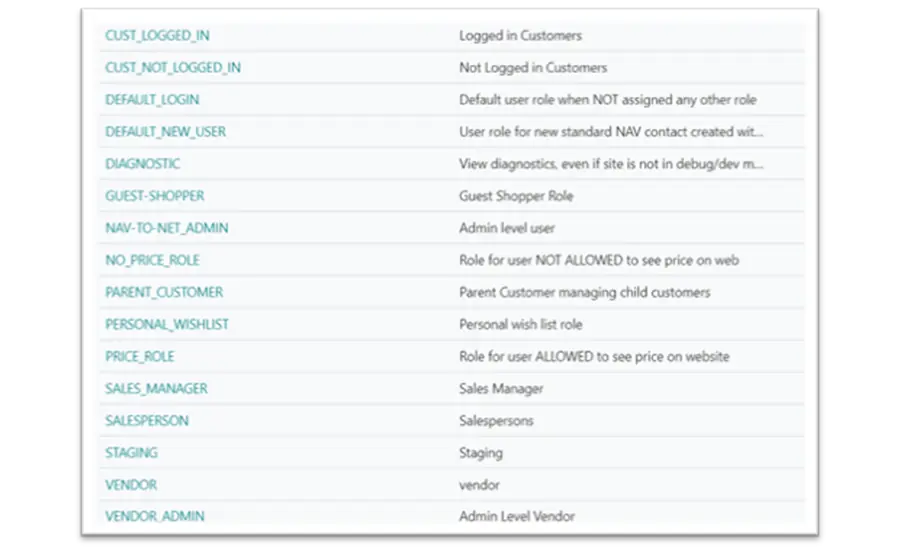The height and width of the screenshot is (550, 900).
Task: Open the CUST_LOGGED_IN role link
Action: click(x=157, y=36)
